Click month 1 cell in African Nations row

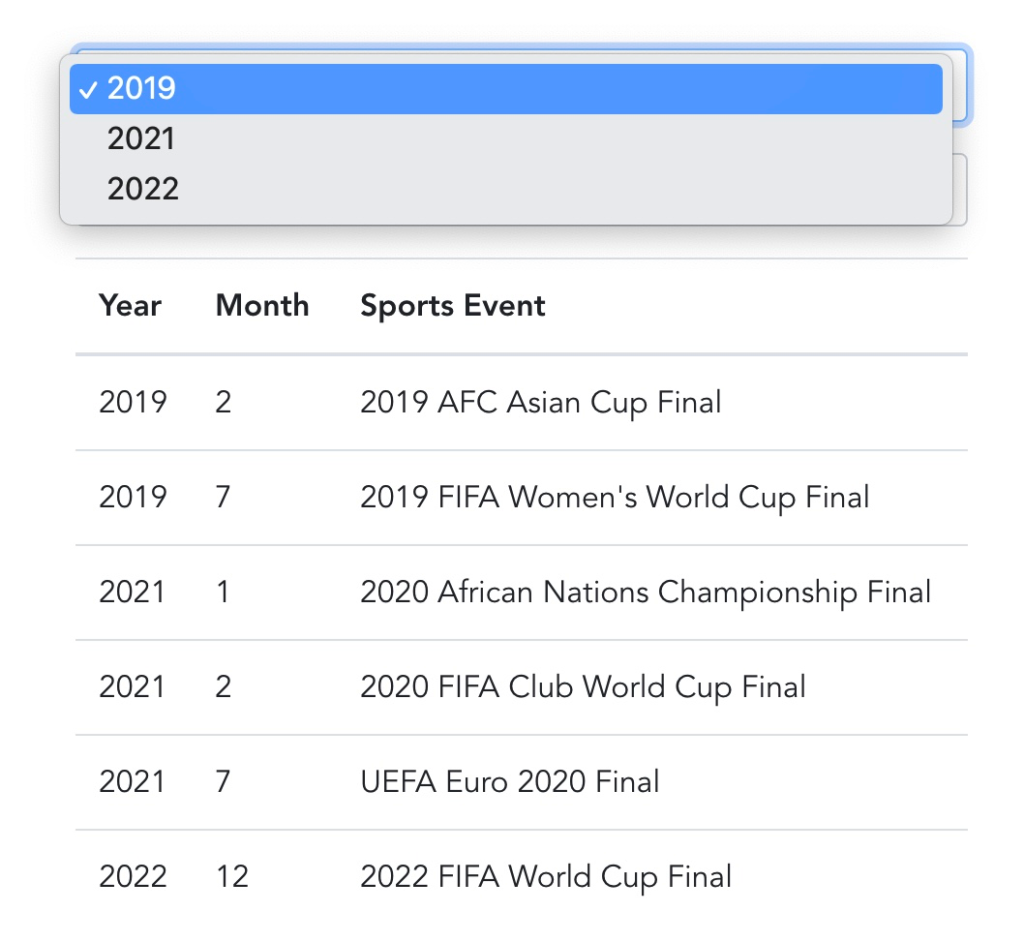click(x=223, y=592)
